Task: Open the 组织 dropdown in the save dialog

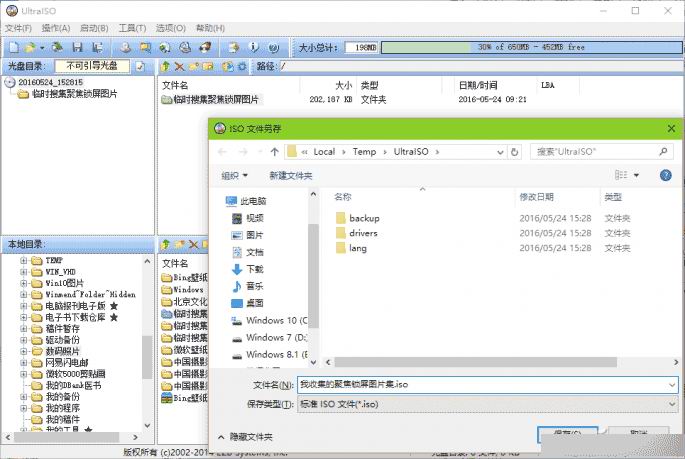Action: 235,176
